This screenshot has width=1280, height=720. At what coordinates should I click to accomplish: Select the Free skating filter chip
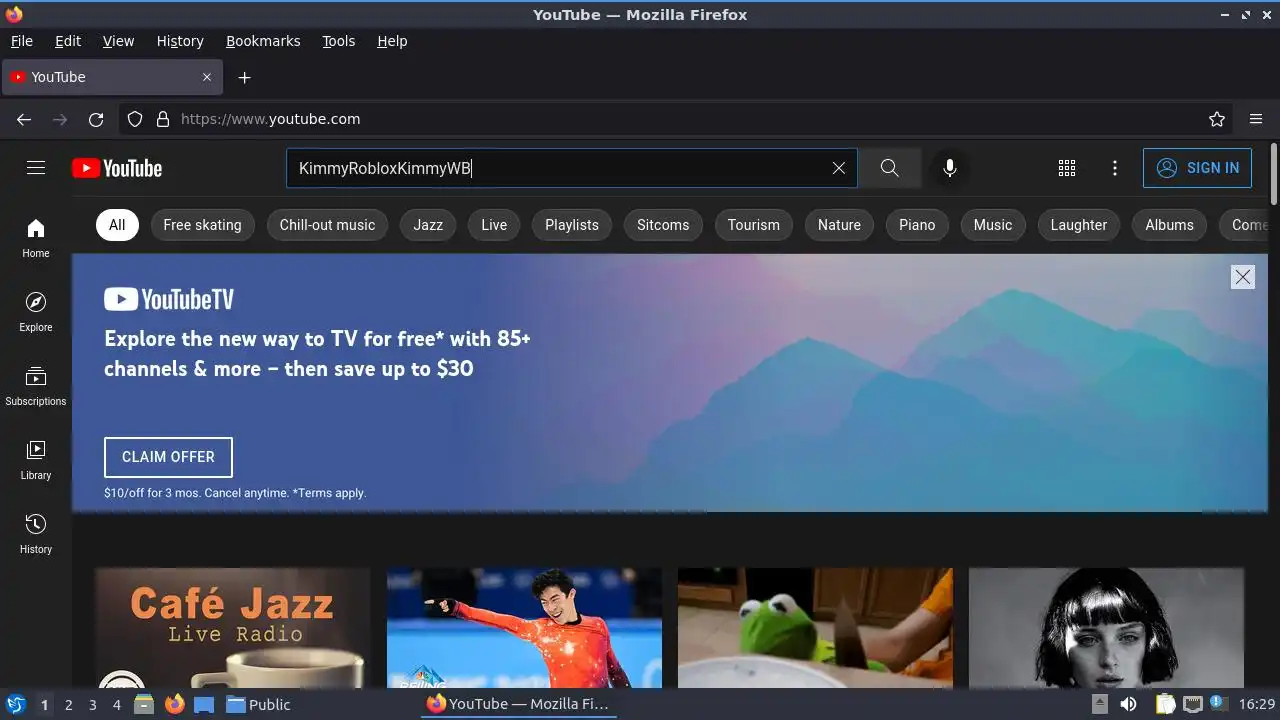pyautogui.click(x=202, y=225)
